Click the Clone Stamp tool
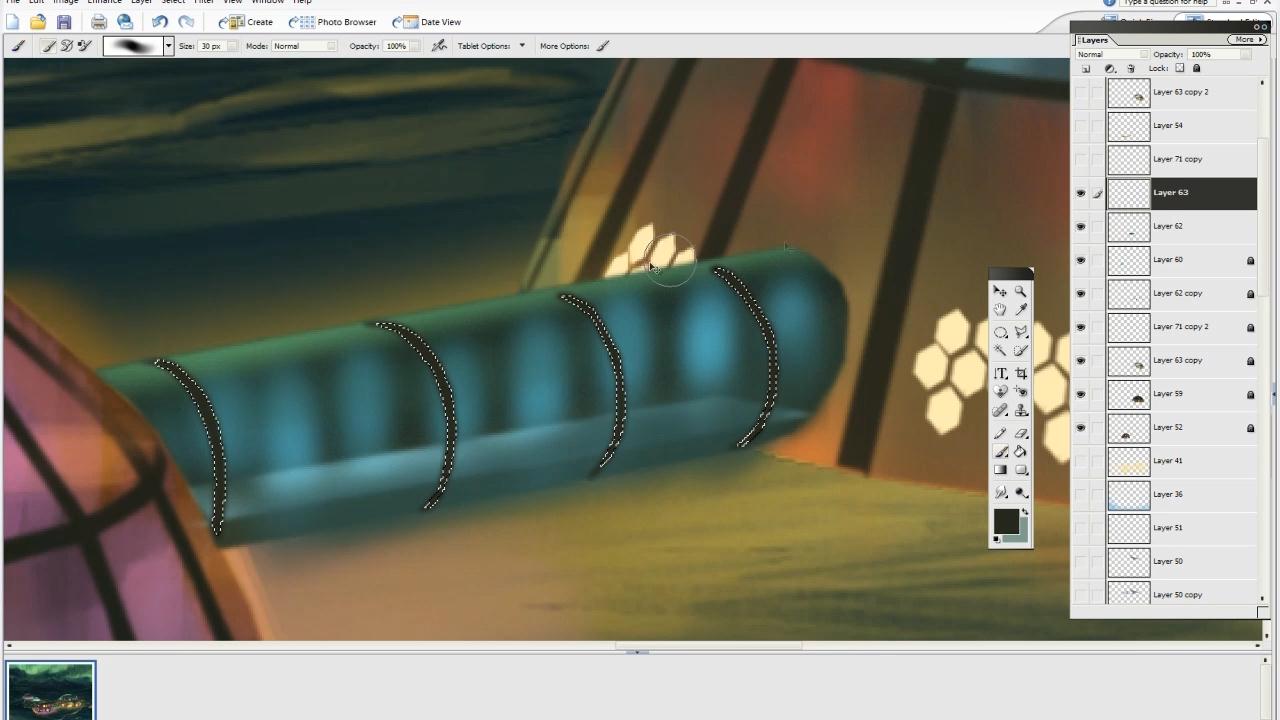1280x720 pixels. coord(1020,411)
